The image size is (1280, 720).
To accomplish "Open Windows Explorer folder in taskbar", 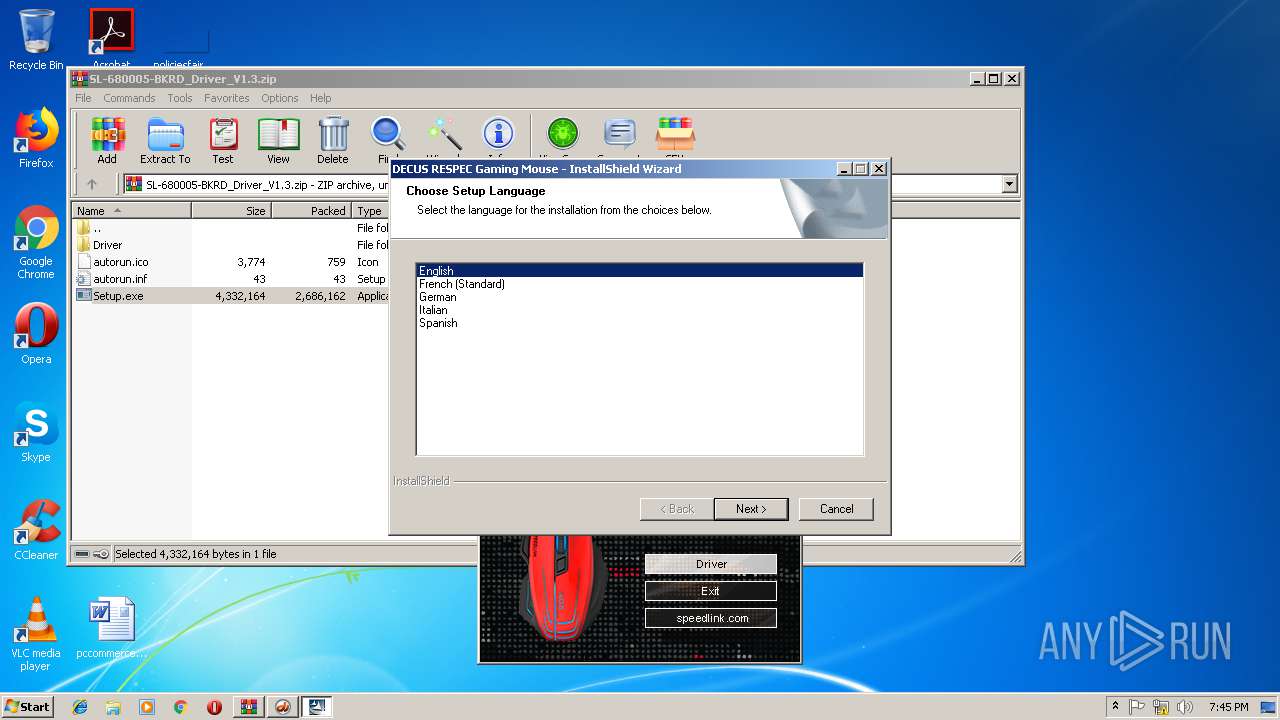I will click(113, 707).
